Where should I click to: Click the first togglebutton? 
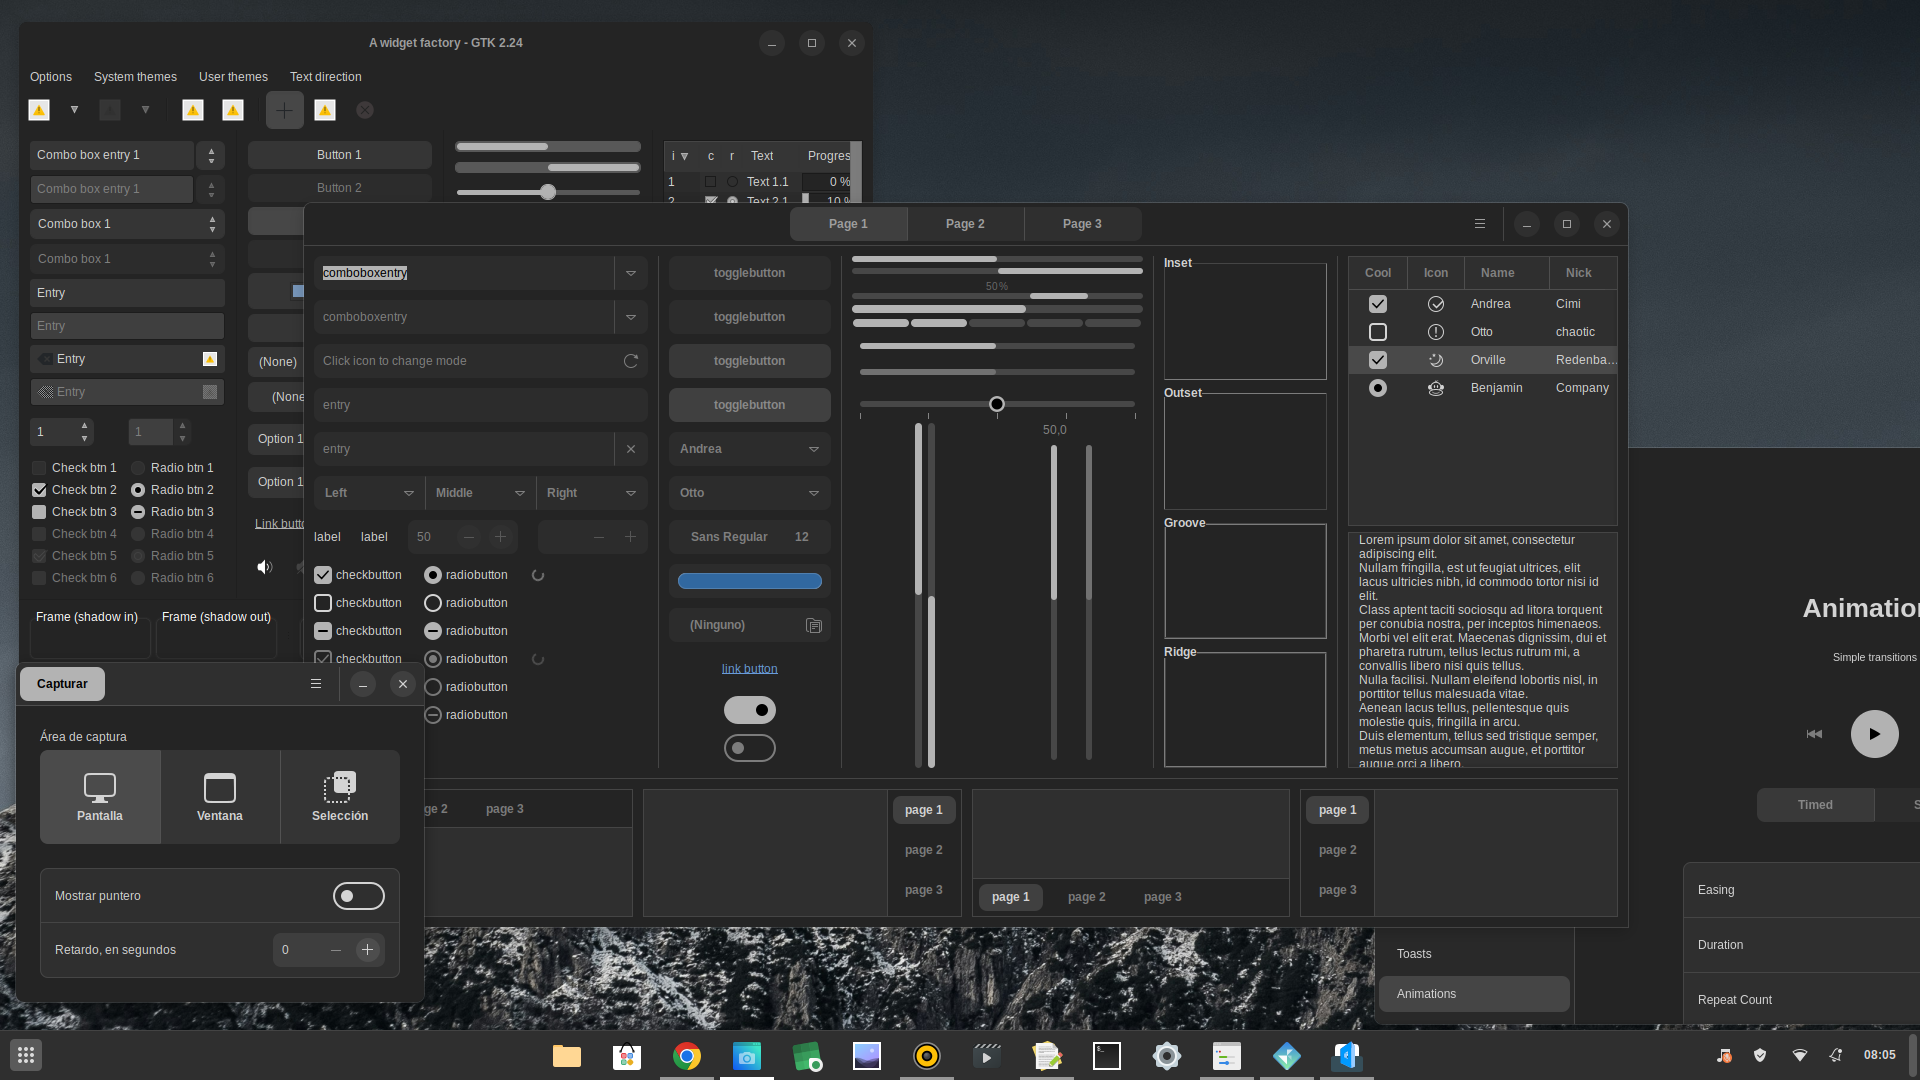[750, 273]
